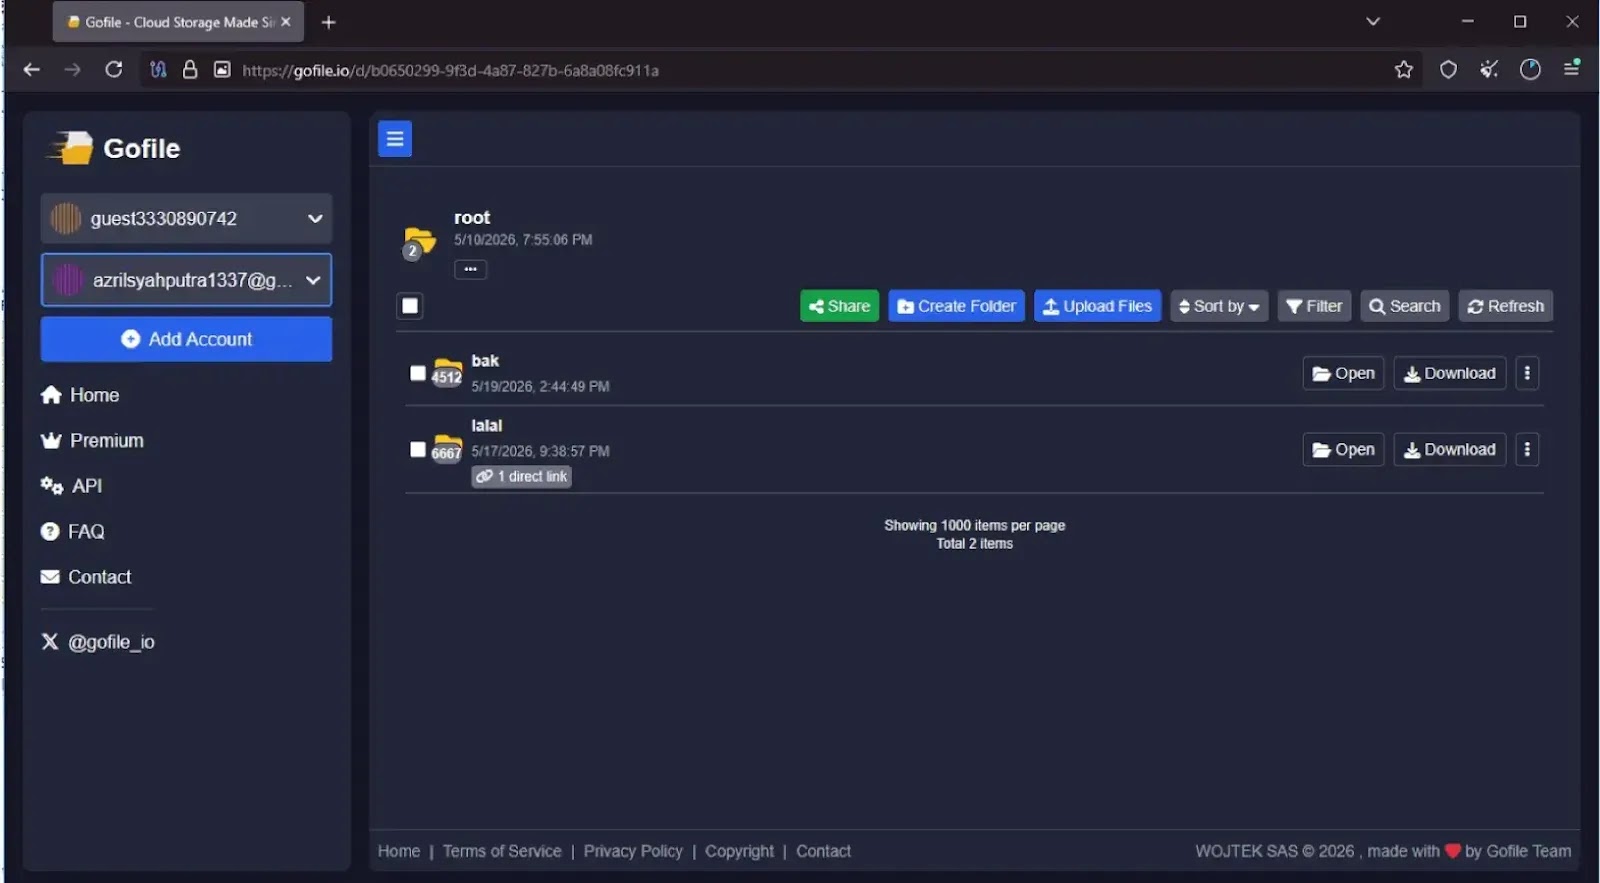The image size is (1600, 883).
Task: Open a new browser tab
Action: [x=328, y=22]
